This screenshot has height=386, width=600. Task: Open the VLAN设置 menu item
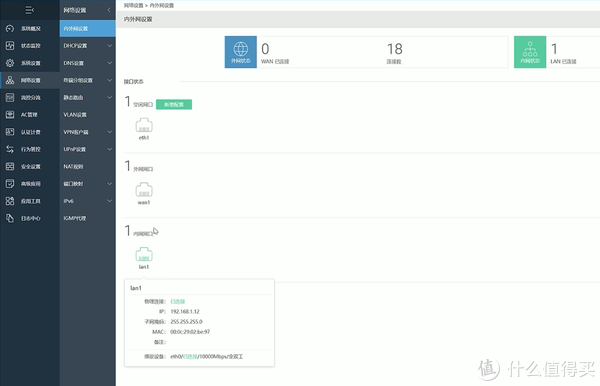click(x=88, y=114)
